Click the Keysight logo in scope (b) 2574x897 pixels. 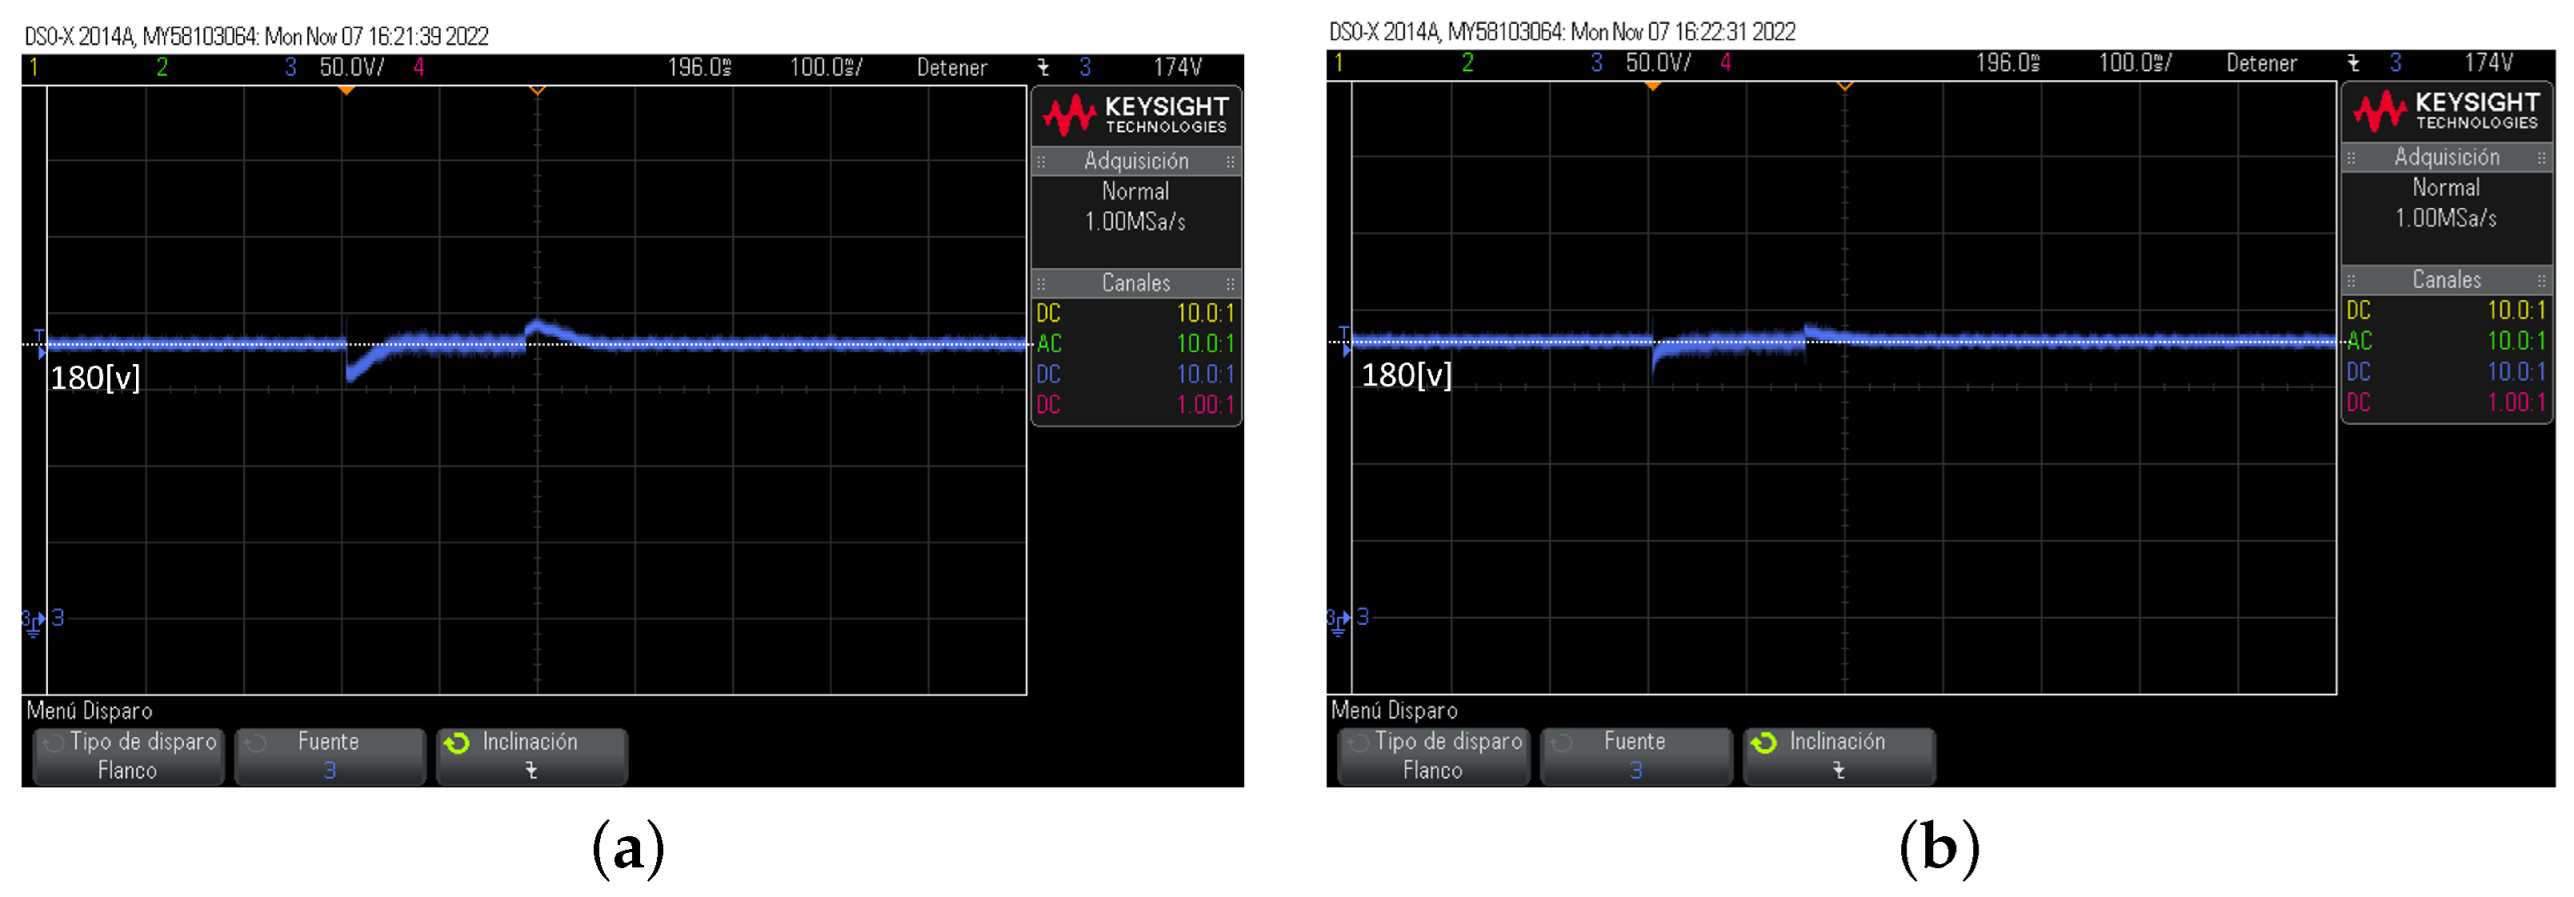pos(2446,112)
